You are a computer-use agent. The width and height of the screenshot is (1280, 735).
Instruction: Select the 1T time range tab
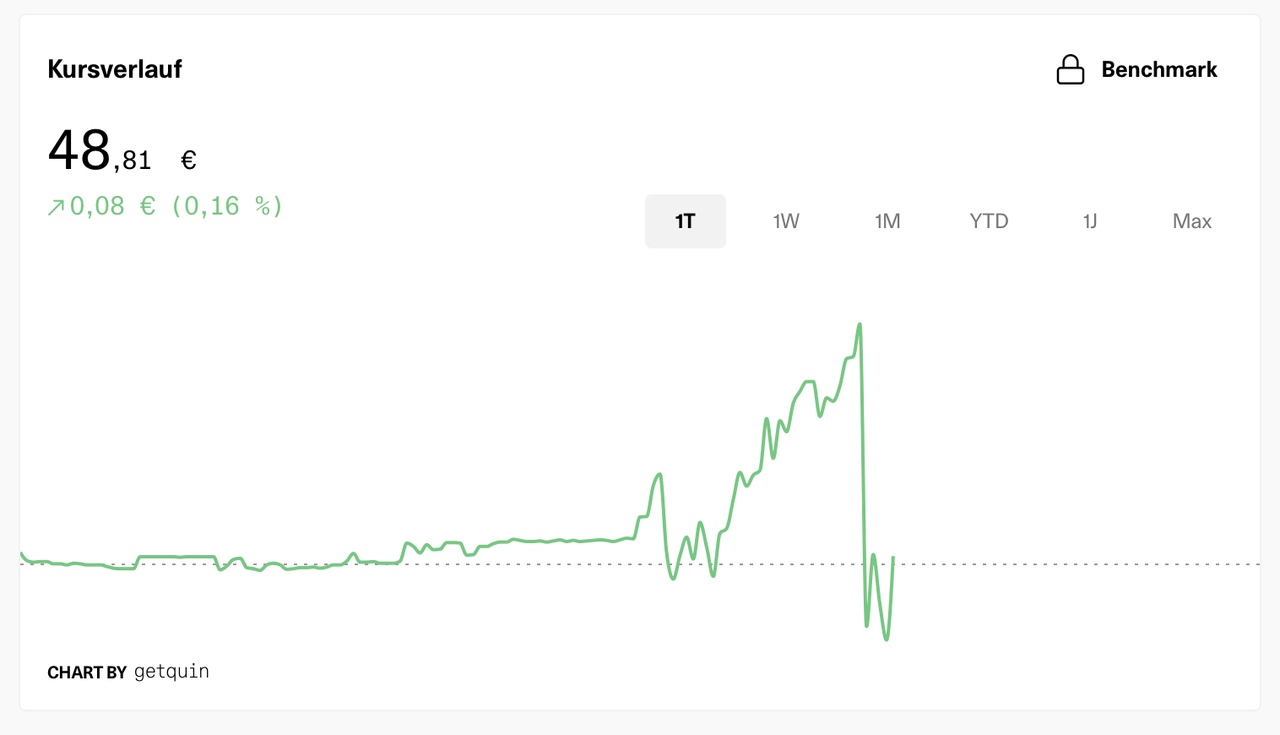click(x=685, y=221)
